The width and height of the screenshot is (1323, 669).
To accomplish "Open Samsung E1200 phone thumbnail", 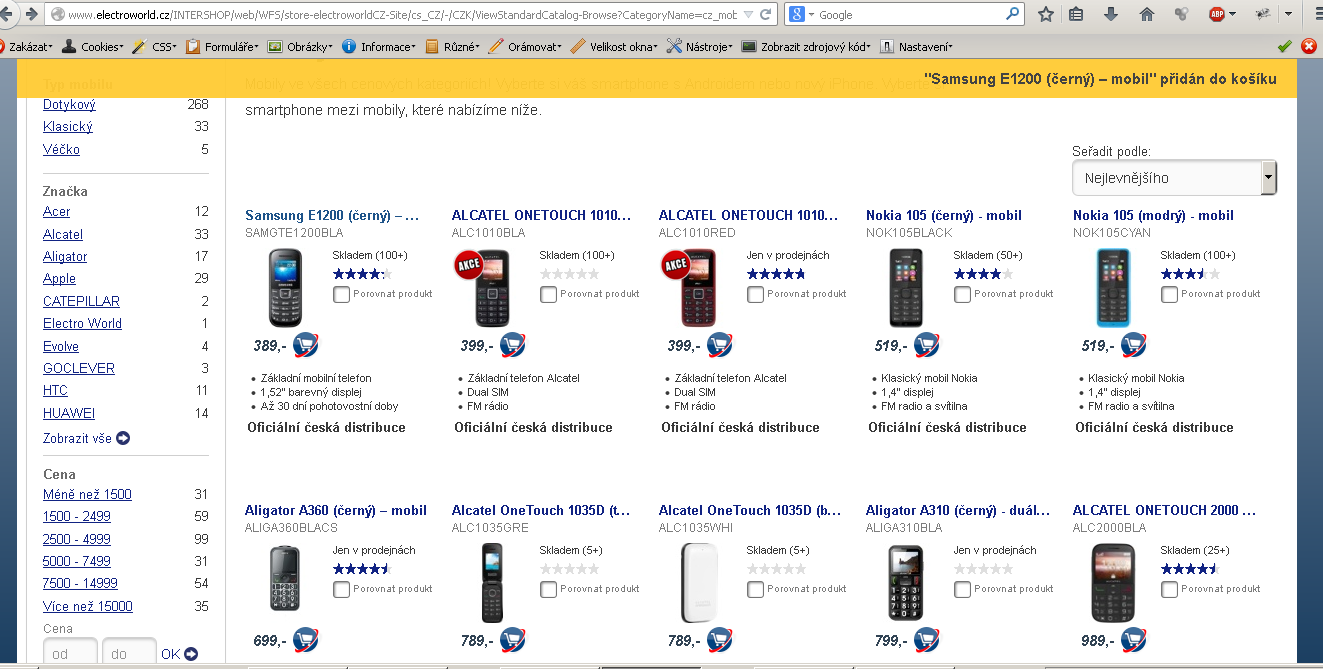I will tap(285, 288).
